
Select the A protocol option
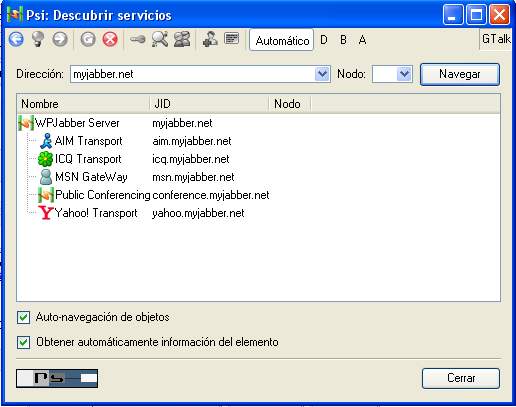[363, 40]
